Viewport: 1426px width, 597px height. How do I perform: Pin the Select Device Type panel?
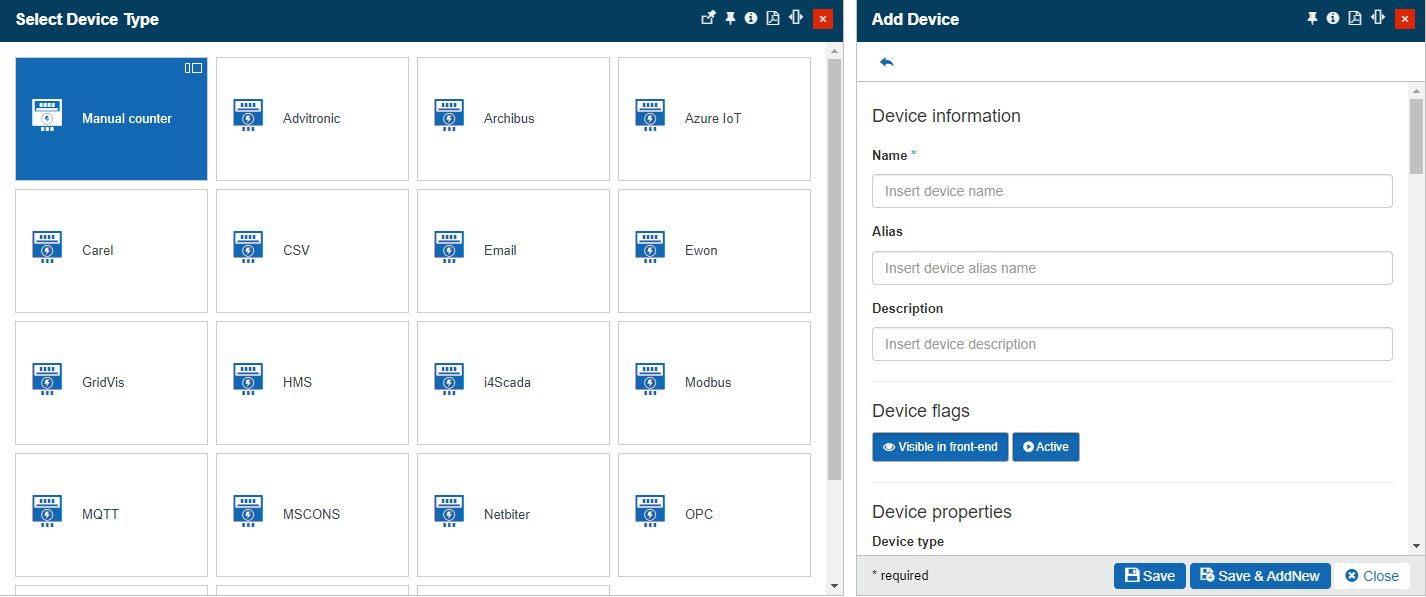pyautogui.click(x=730, y=18)
